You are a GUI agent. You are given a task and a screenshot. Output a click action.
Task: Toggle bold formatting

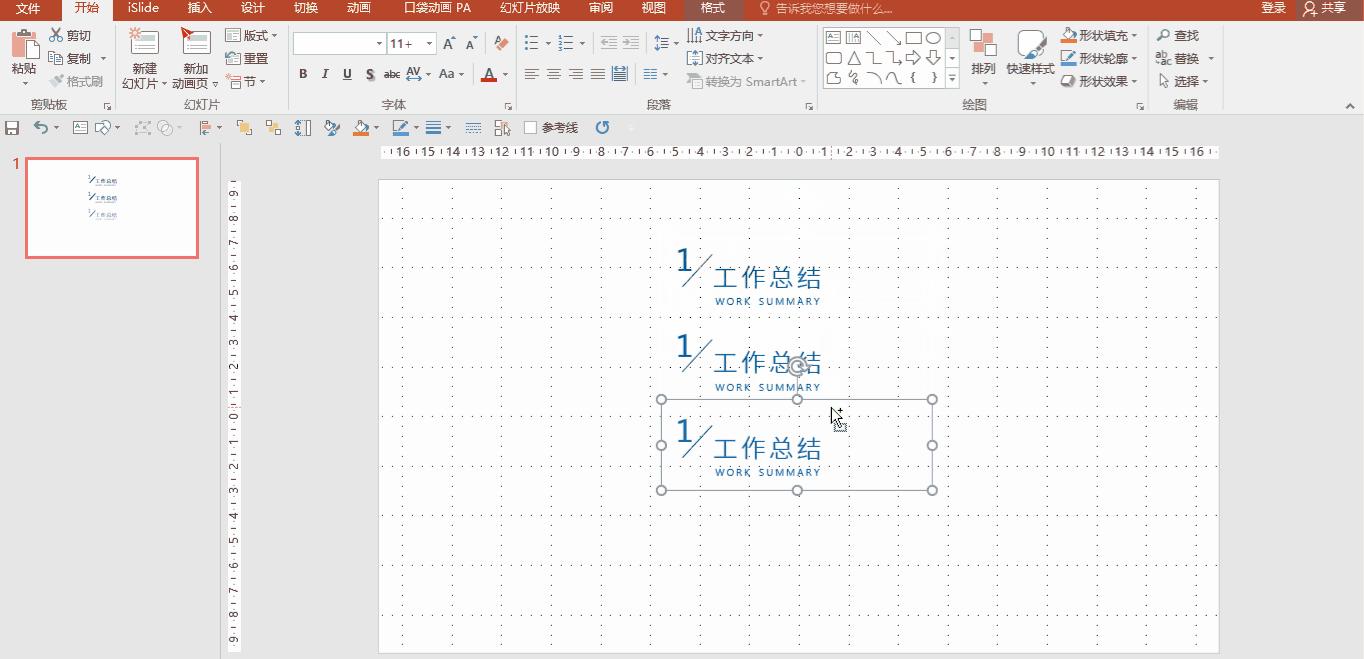click(x=303, y=74)
